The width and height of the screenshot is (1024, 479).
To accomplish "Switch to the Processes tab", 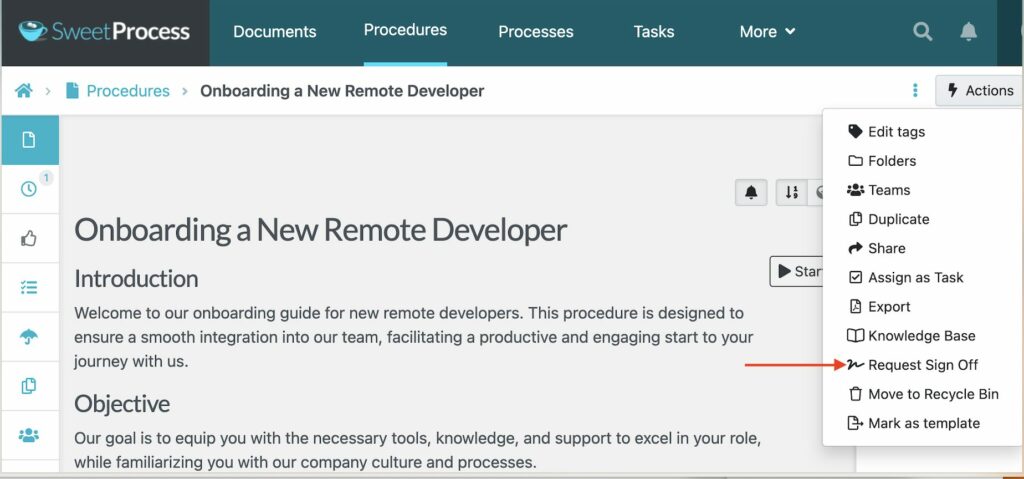I will pyautogui.click(x=535, y=32).
